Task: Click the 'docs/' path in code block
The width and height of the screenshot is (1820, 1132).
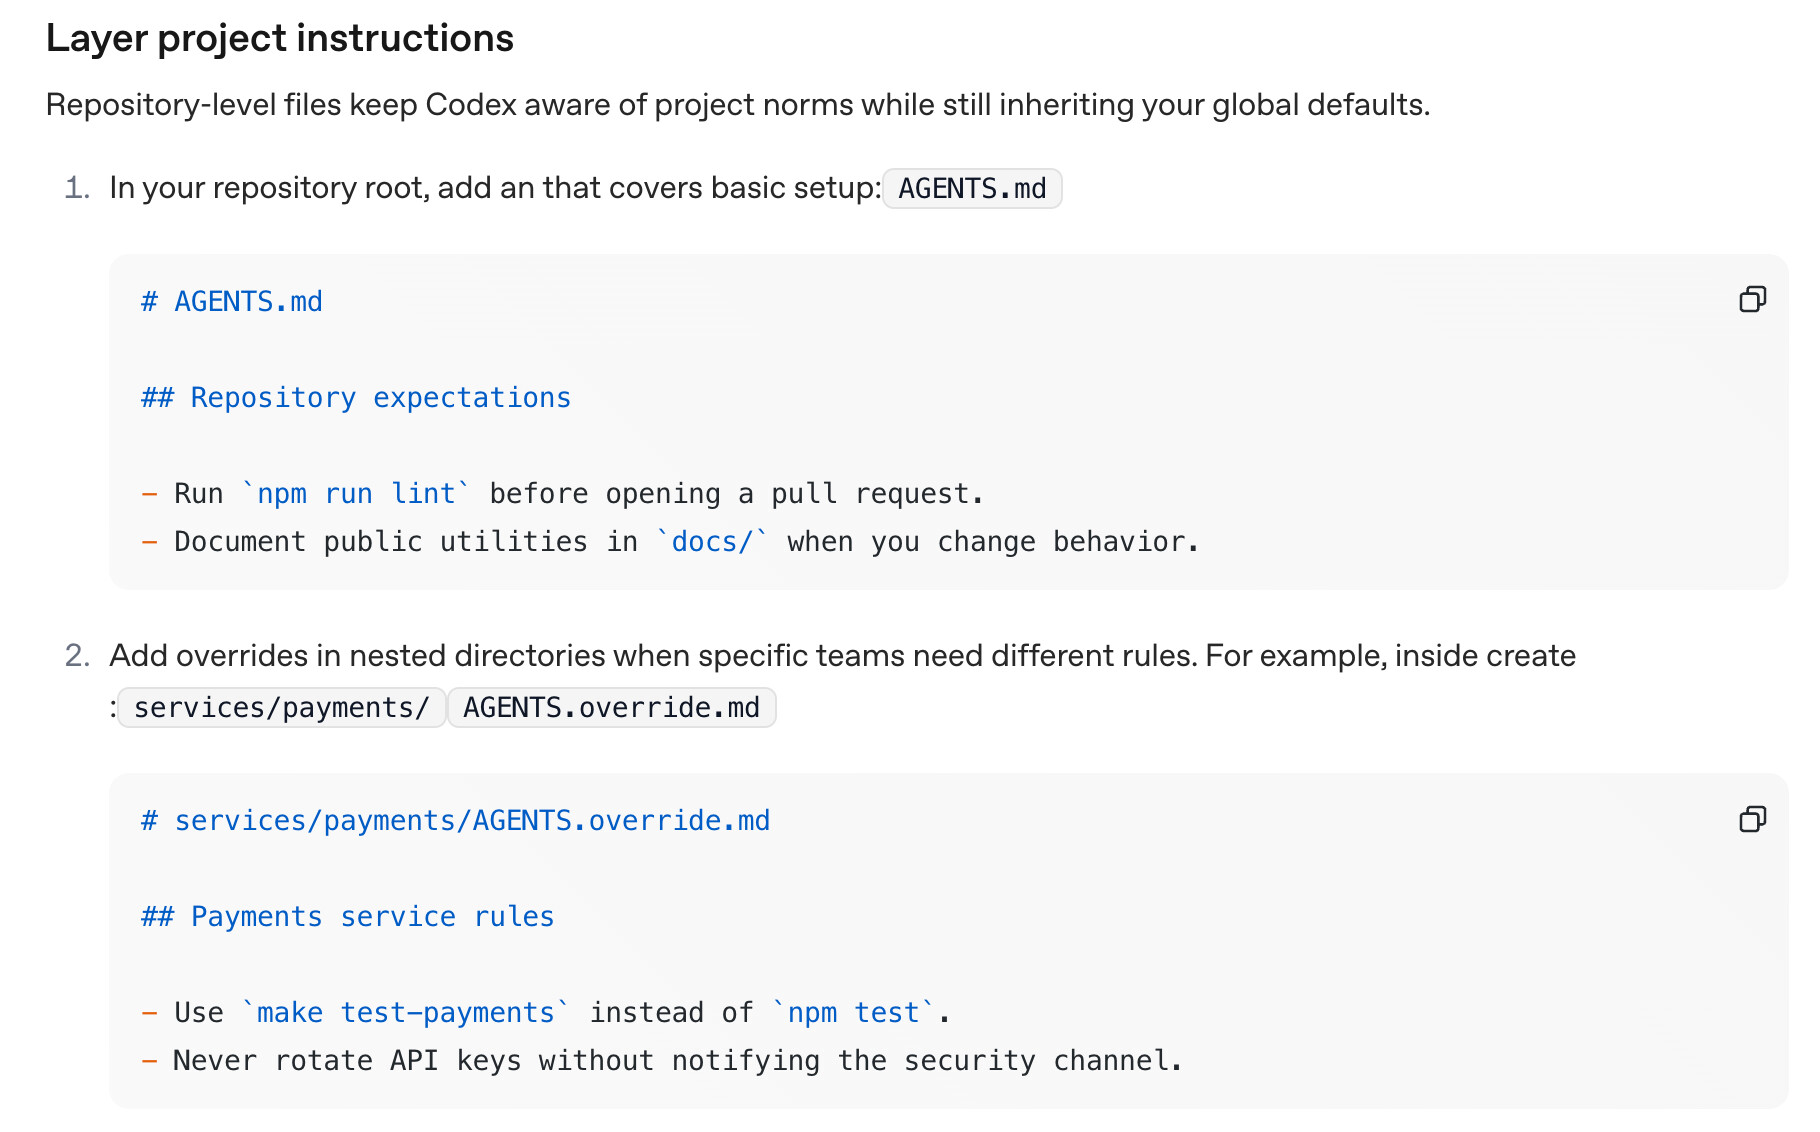Action: click(712, 541)
